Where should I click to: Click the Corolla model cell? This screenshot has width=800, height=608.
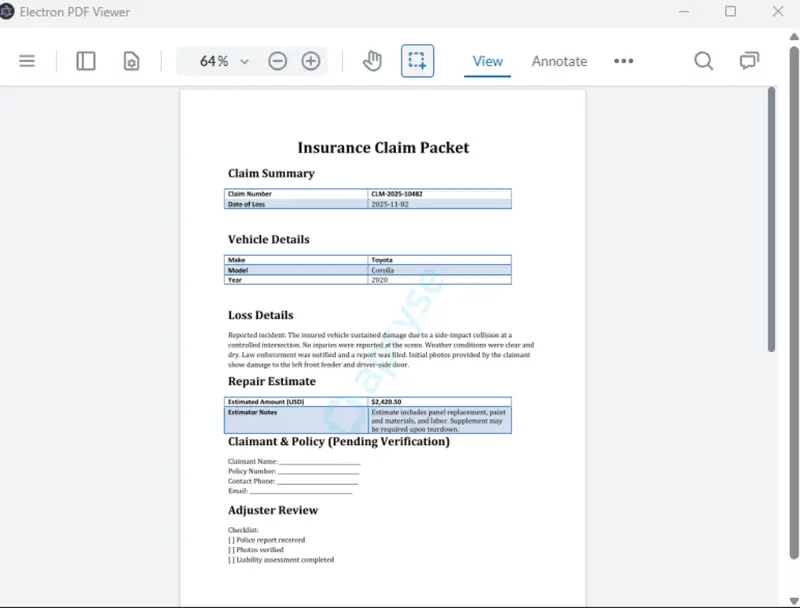click(x=439, y=270)
